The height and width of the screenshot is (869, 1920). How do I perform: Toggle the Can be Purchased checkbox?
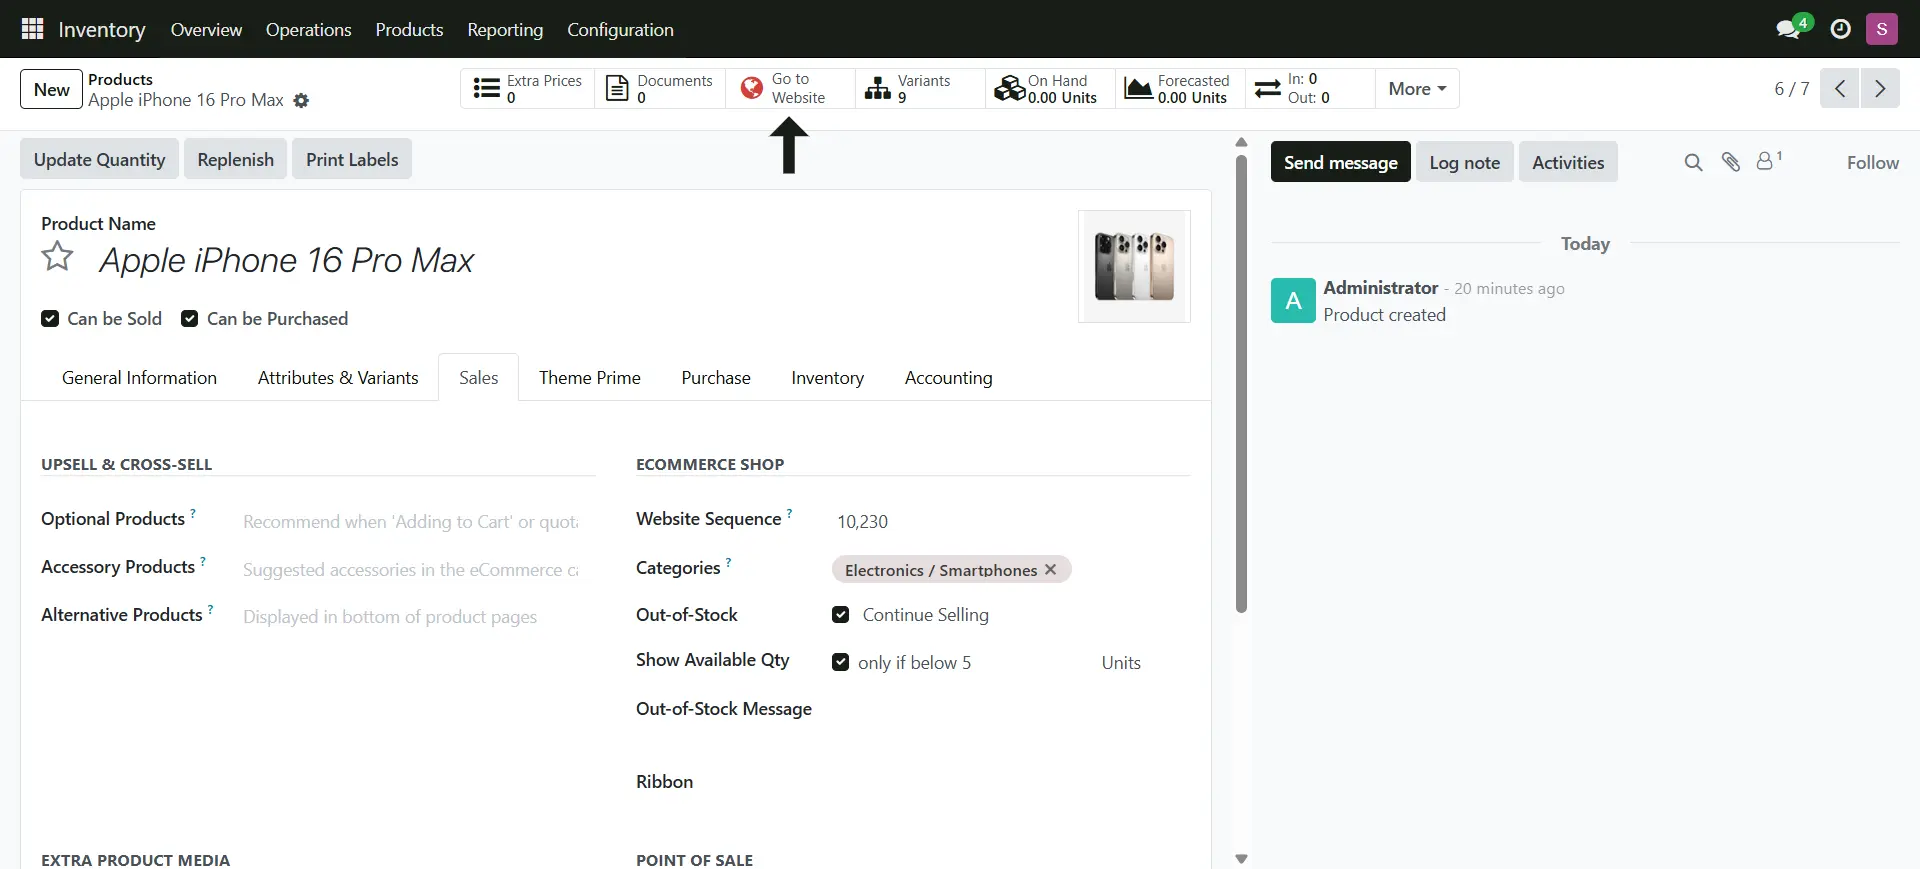pos(189,319)
